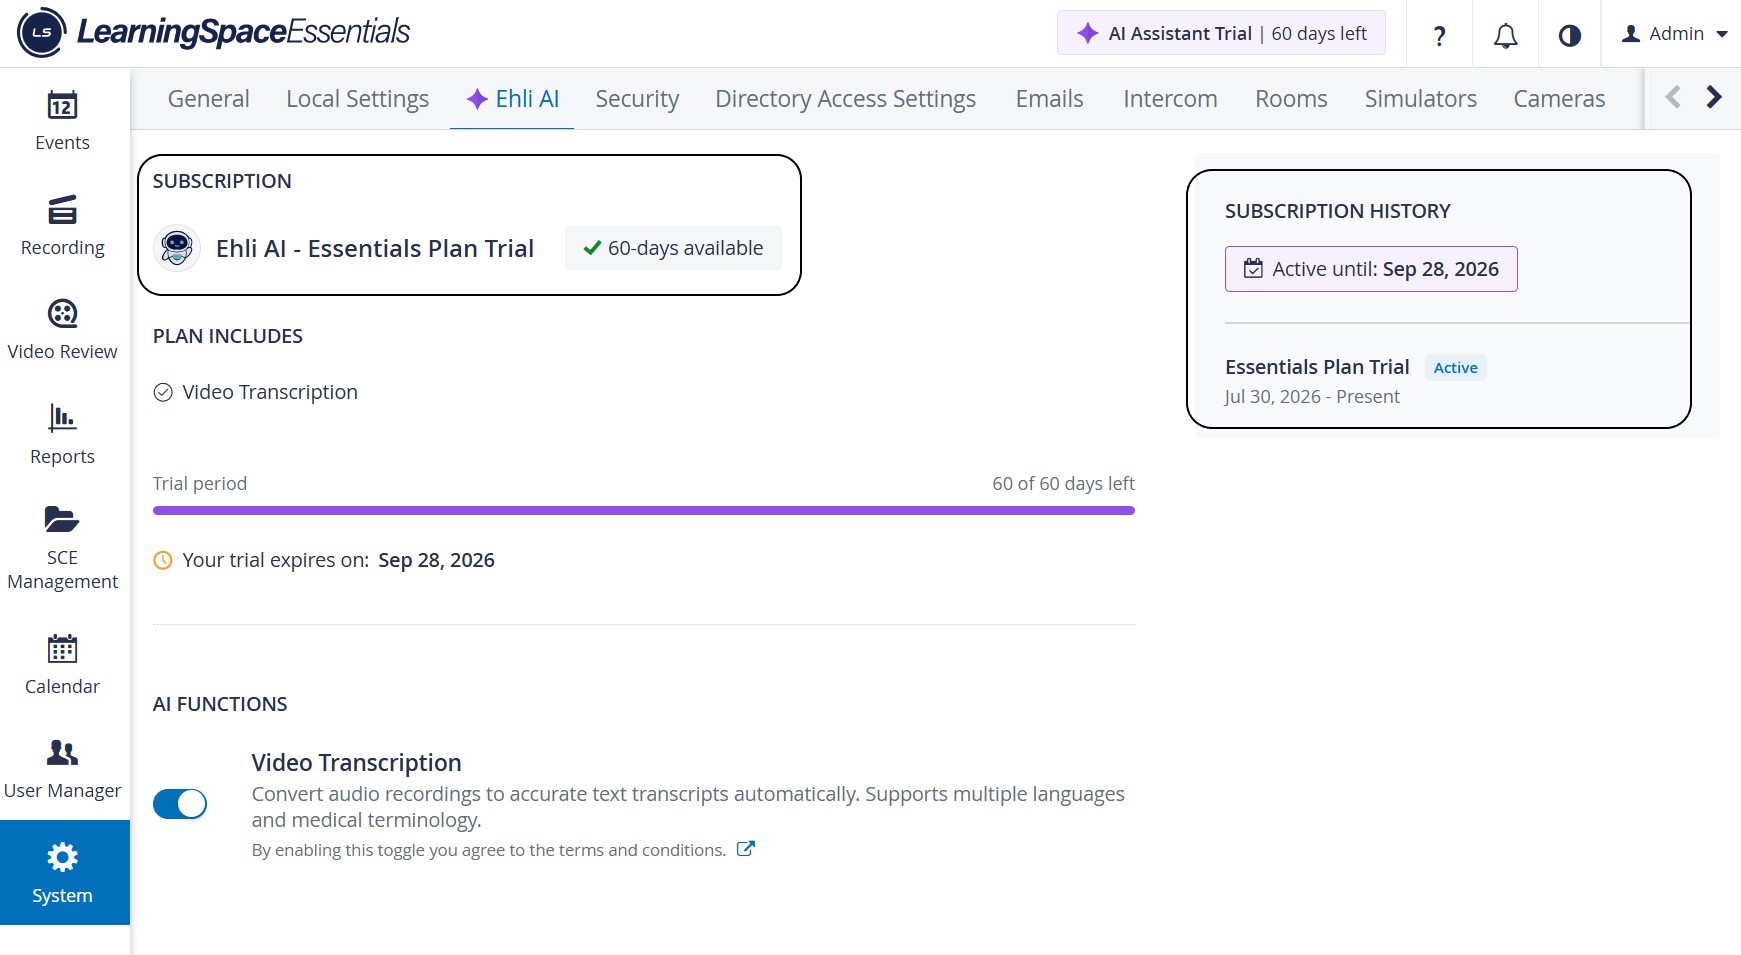1741x955 pixels.
Task: Open Directory Access Settings tab
Action: pyautogui.click(x=846, y=99)
